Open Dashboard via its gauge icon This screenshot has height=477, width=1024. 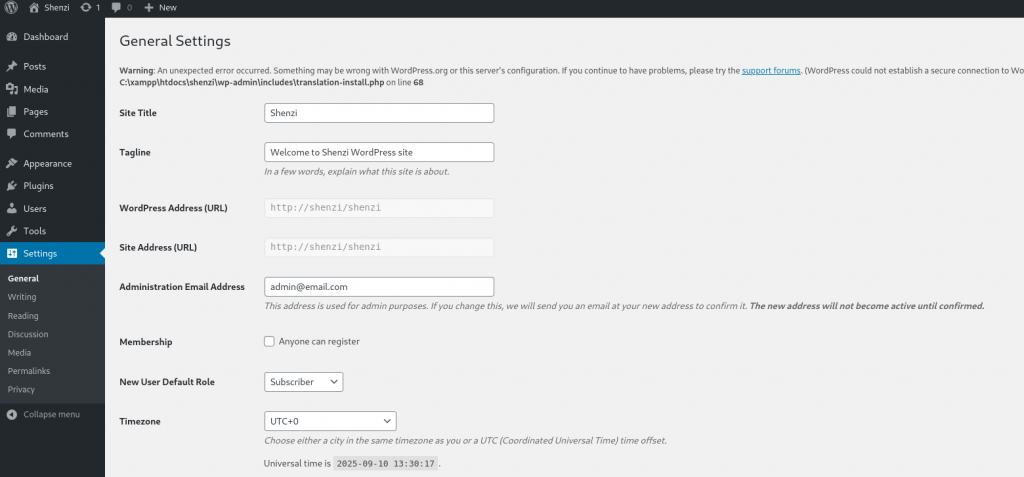[x=12, y=37]
